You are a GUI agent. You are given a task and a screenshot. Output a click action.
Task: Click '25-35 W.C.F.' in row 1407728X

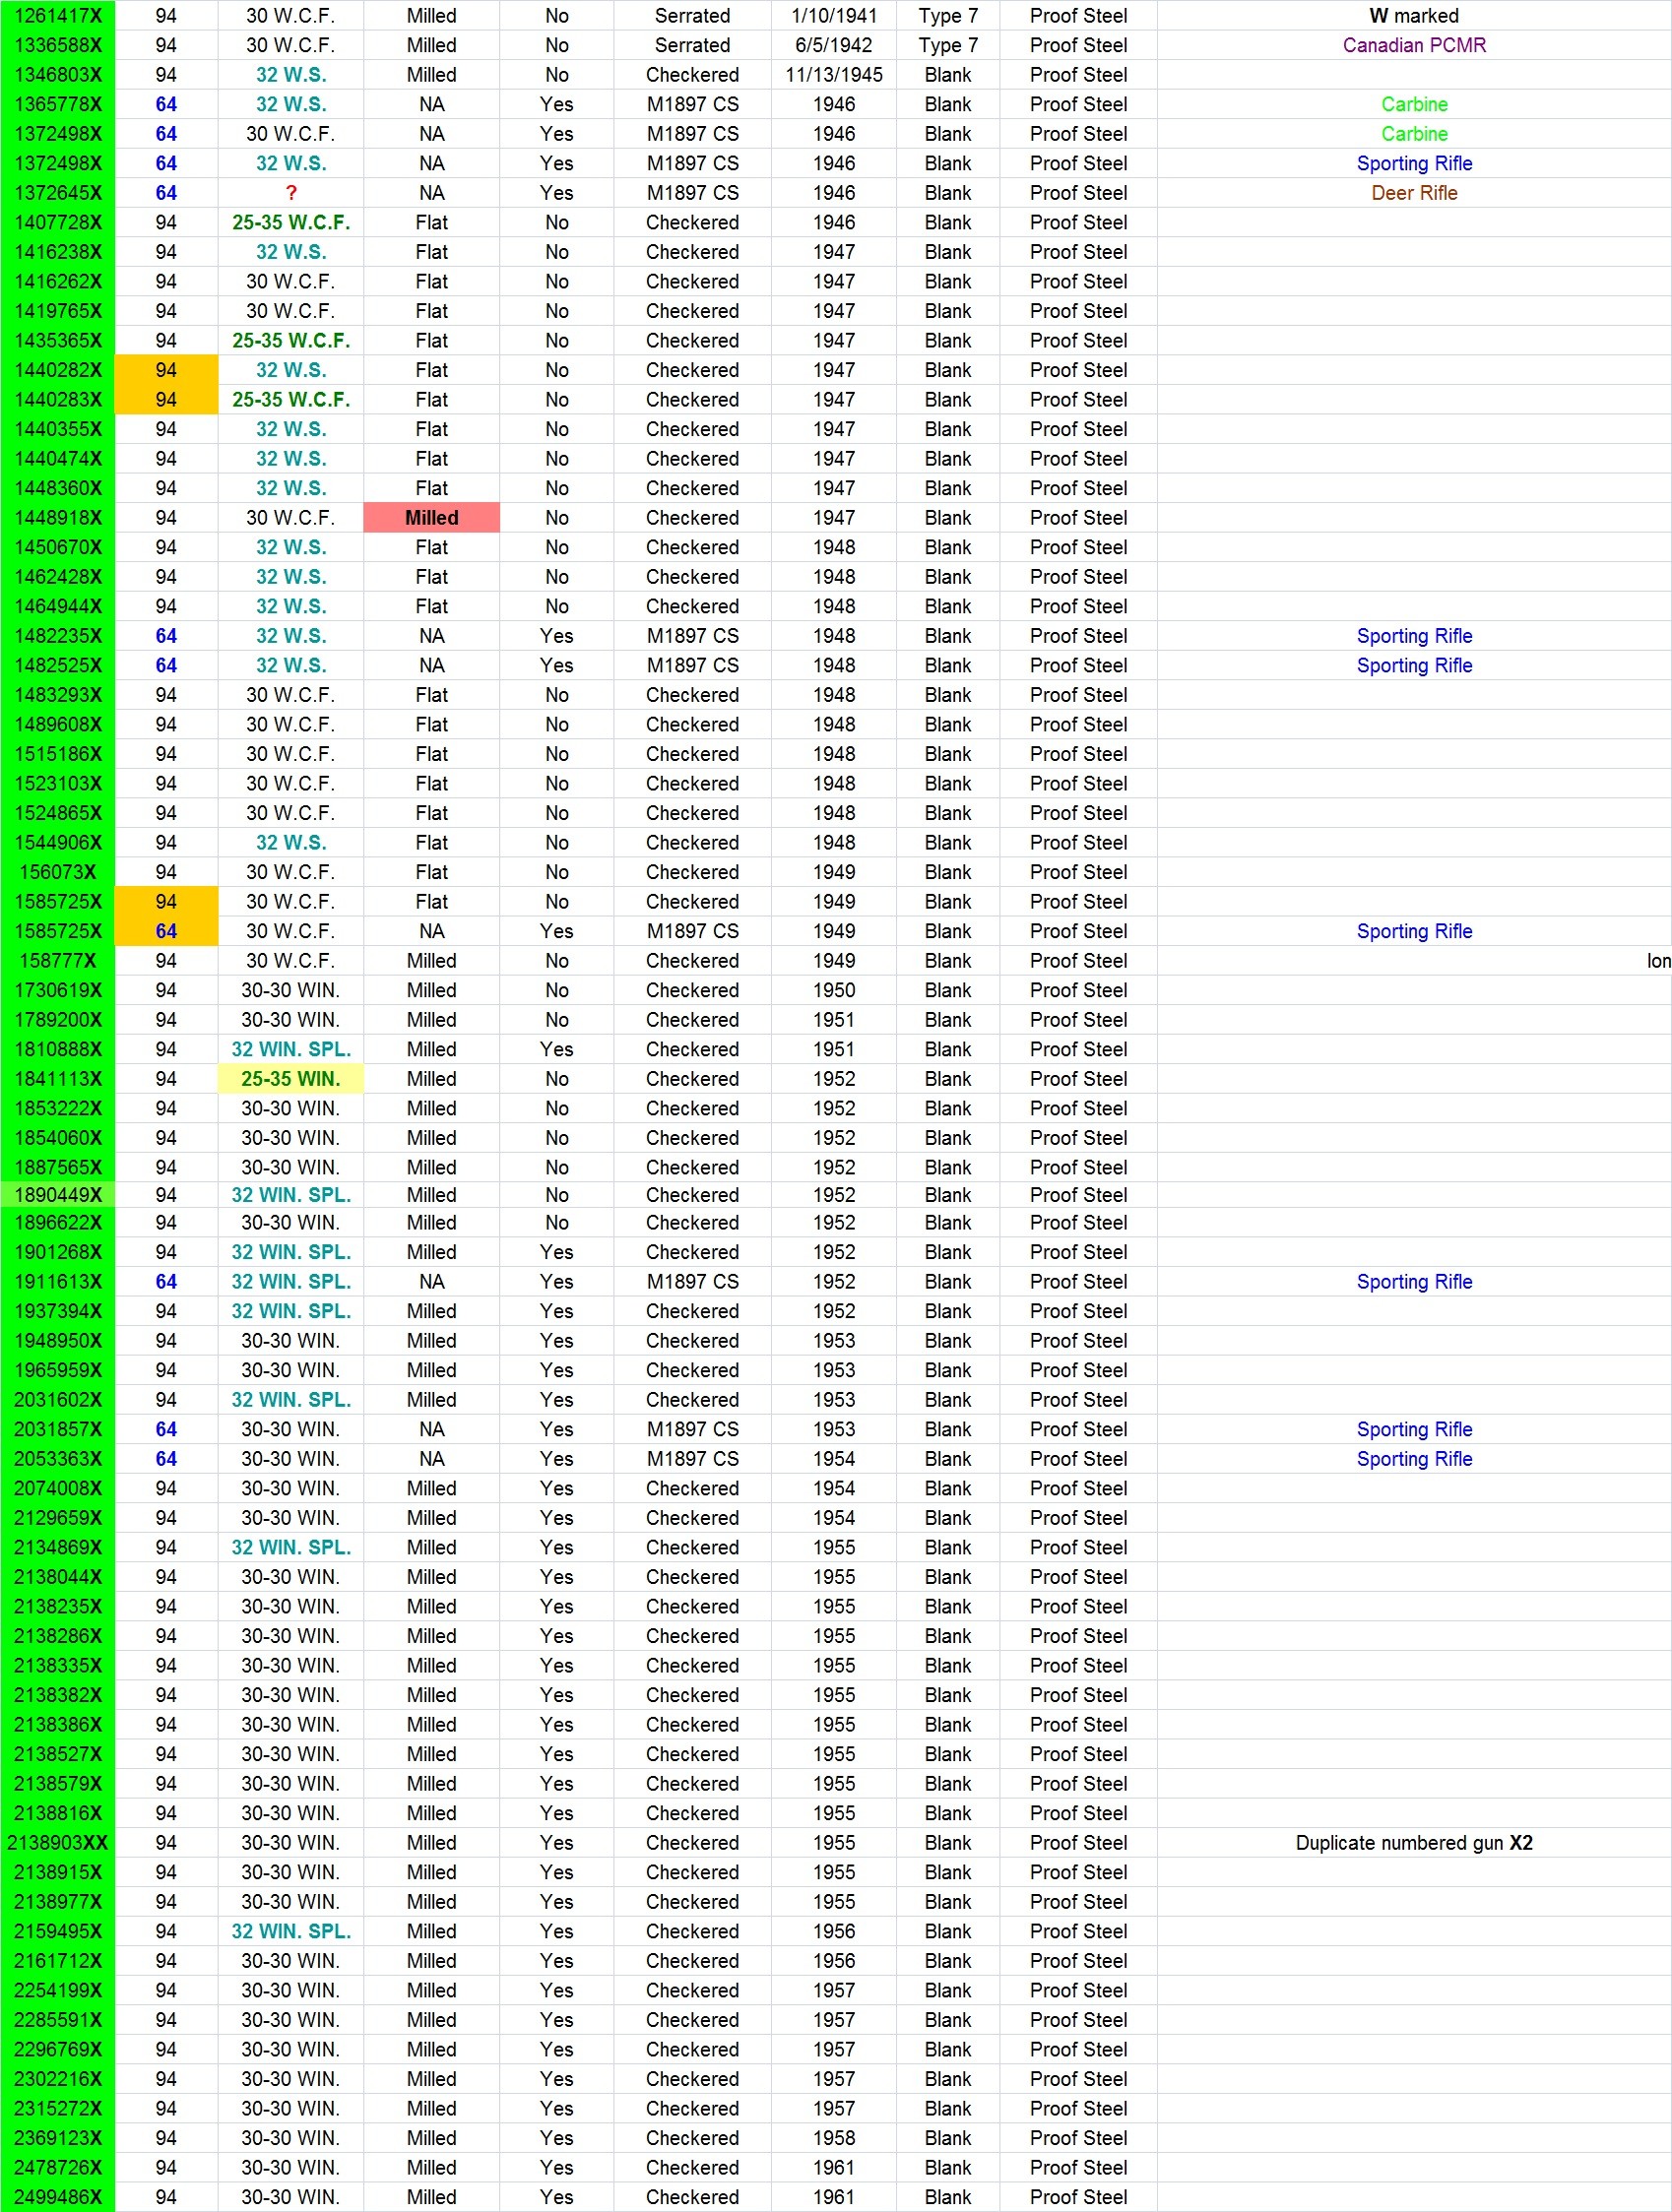[291, 223]
